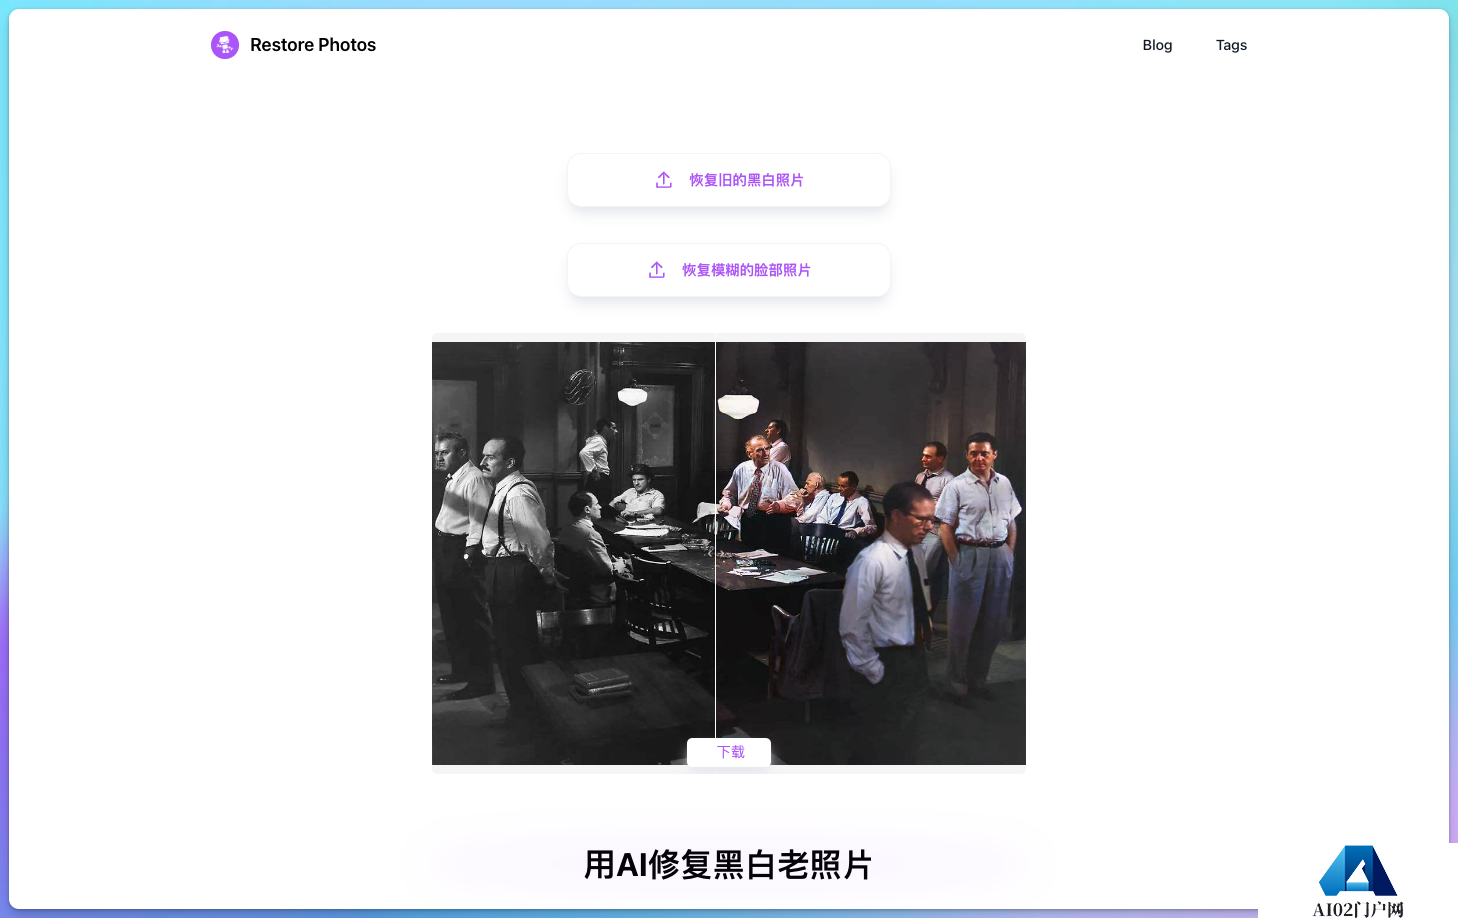Open the Blog menu item
This screenshot has width=1458, height=918.
pyautogui.click(x=1157, y=45)
